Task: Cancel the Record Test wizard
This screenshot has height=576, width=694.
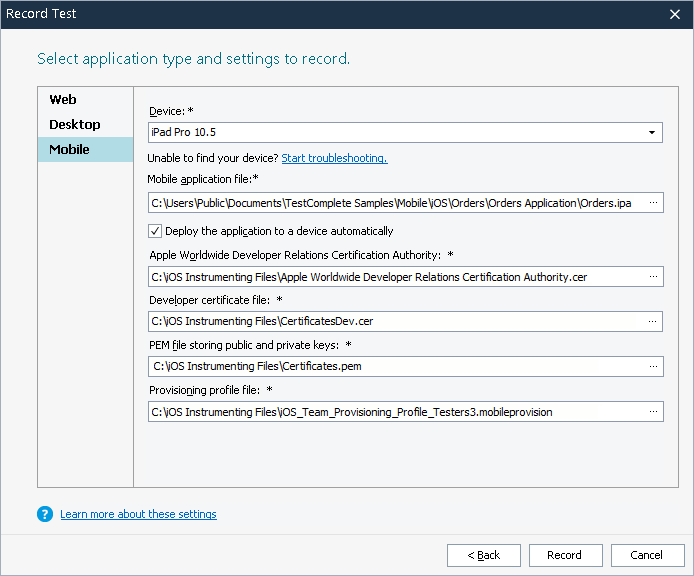Action: click(646, 555)
